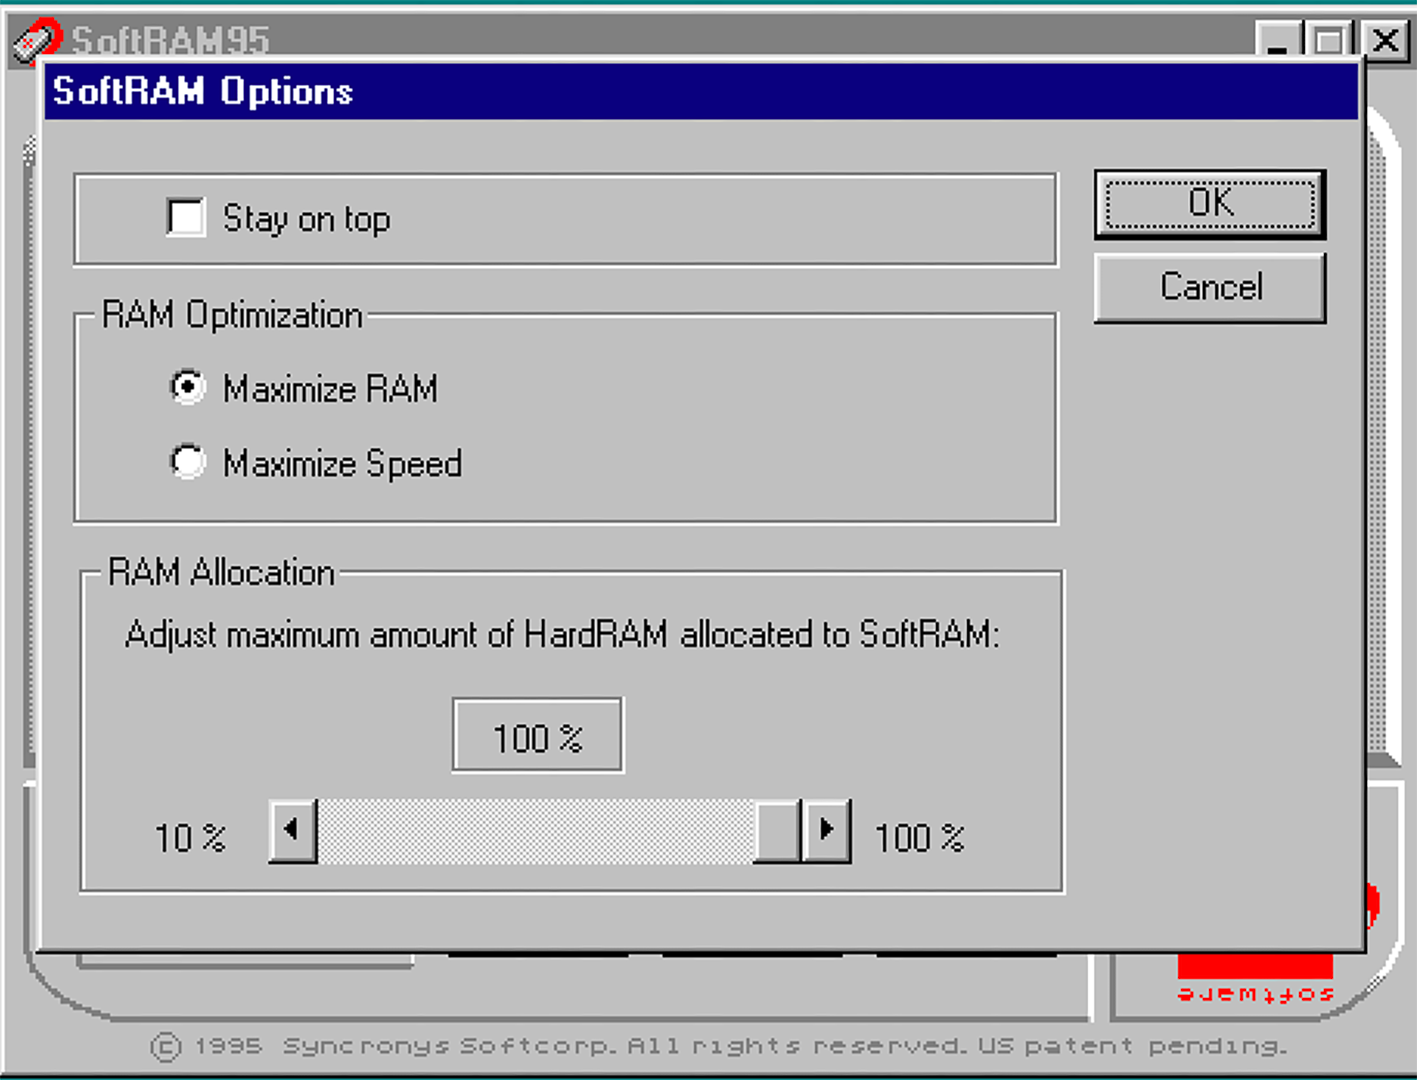The height and width of the screenshot is (1080, 1417).
Task: Click the '10 %' minimum label
Action: (190, 838)
